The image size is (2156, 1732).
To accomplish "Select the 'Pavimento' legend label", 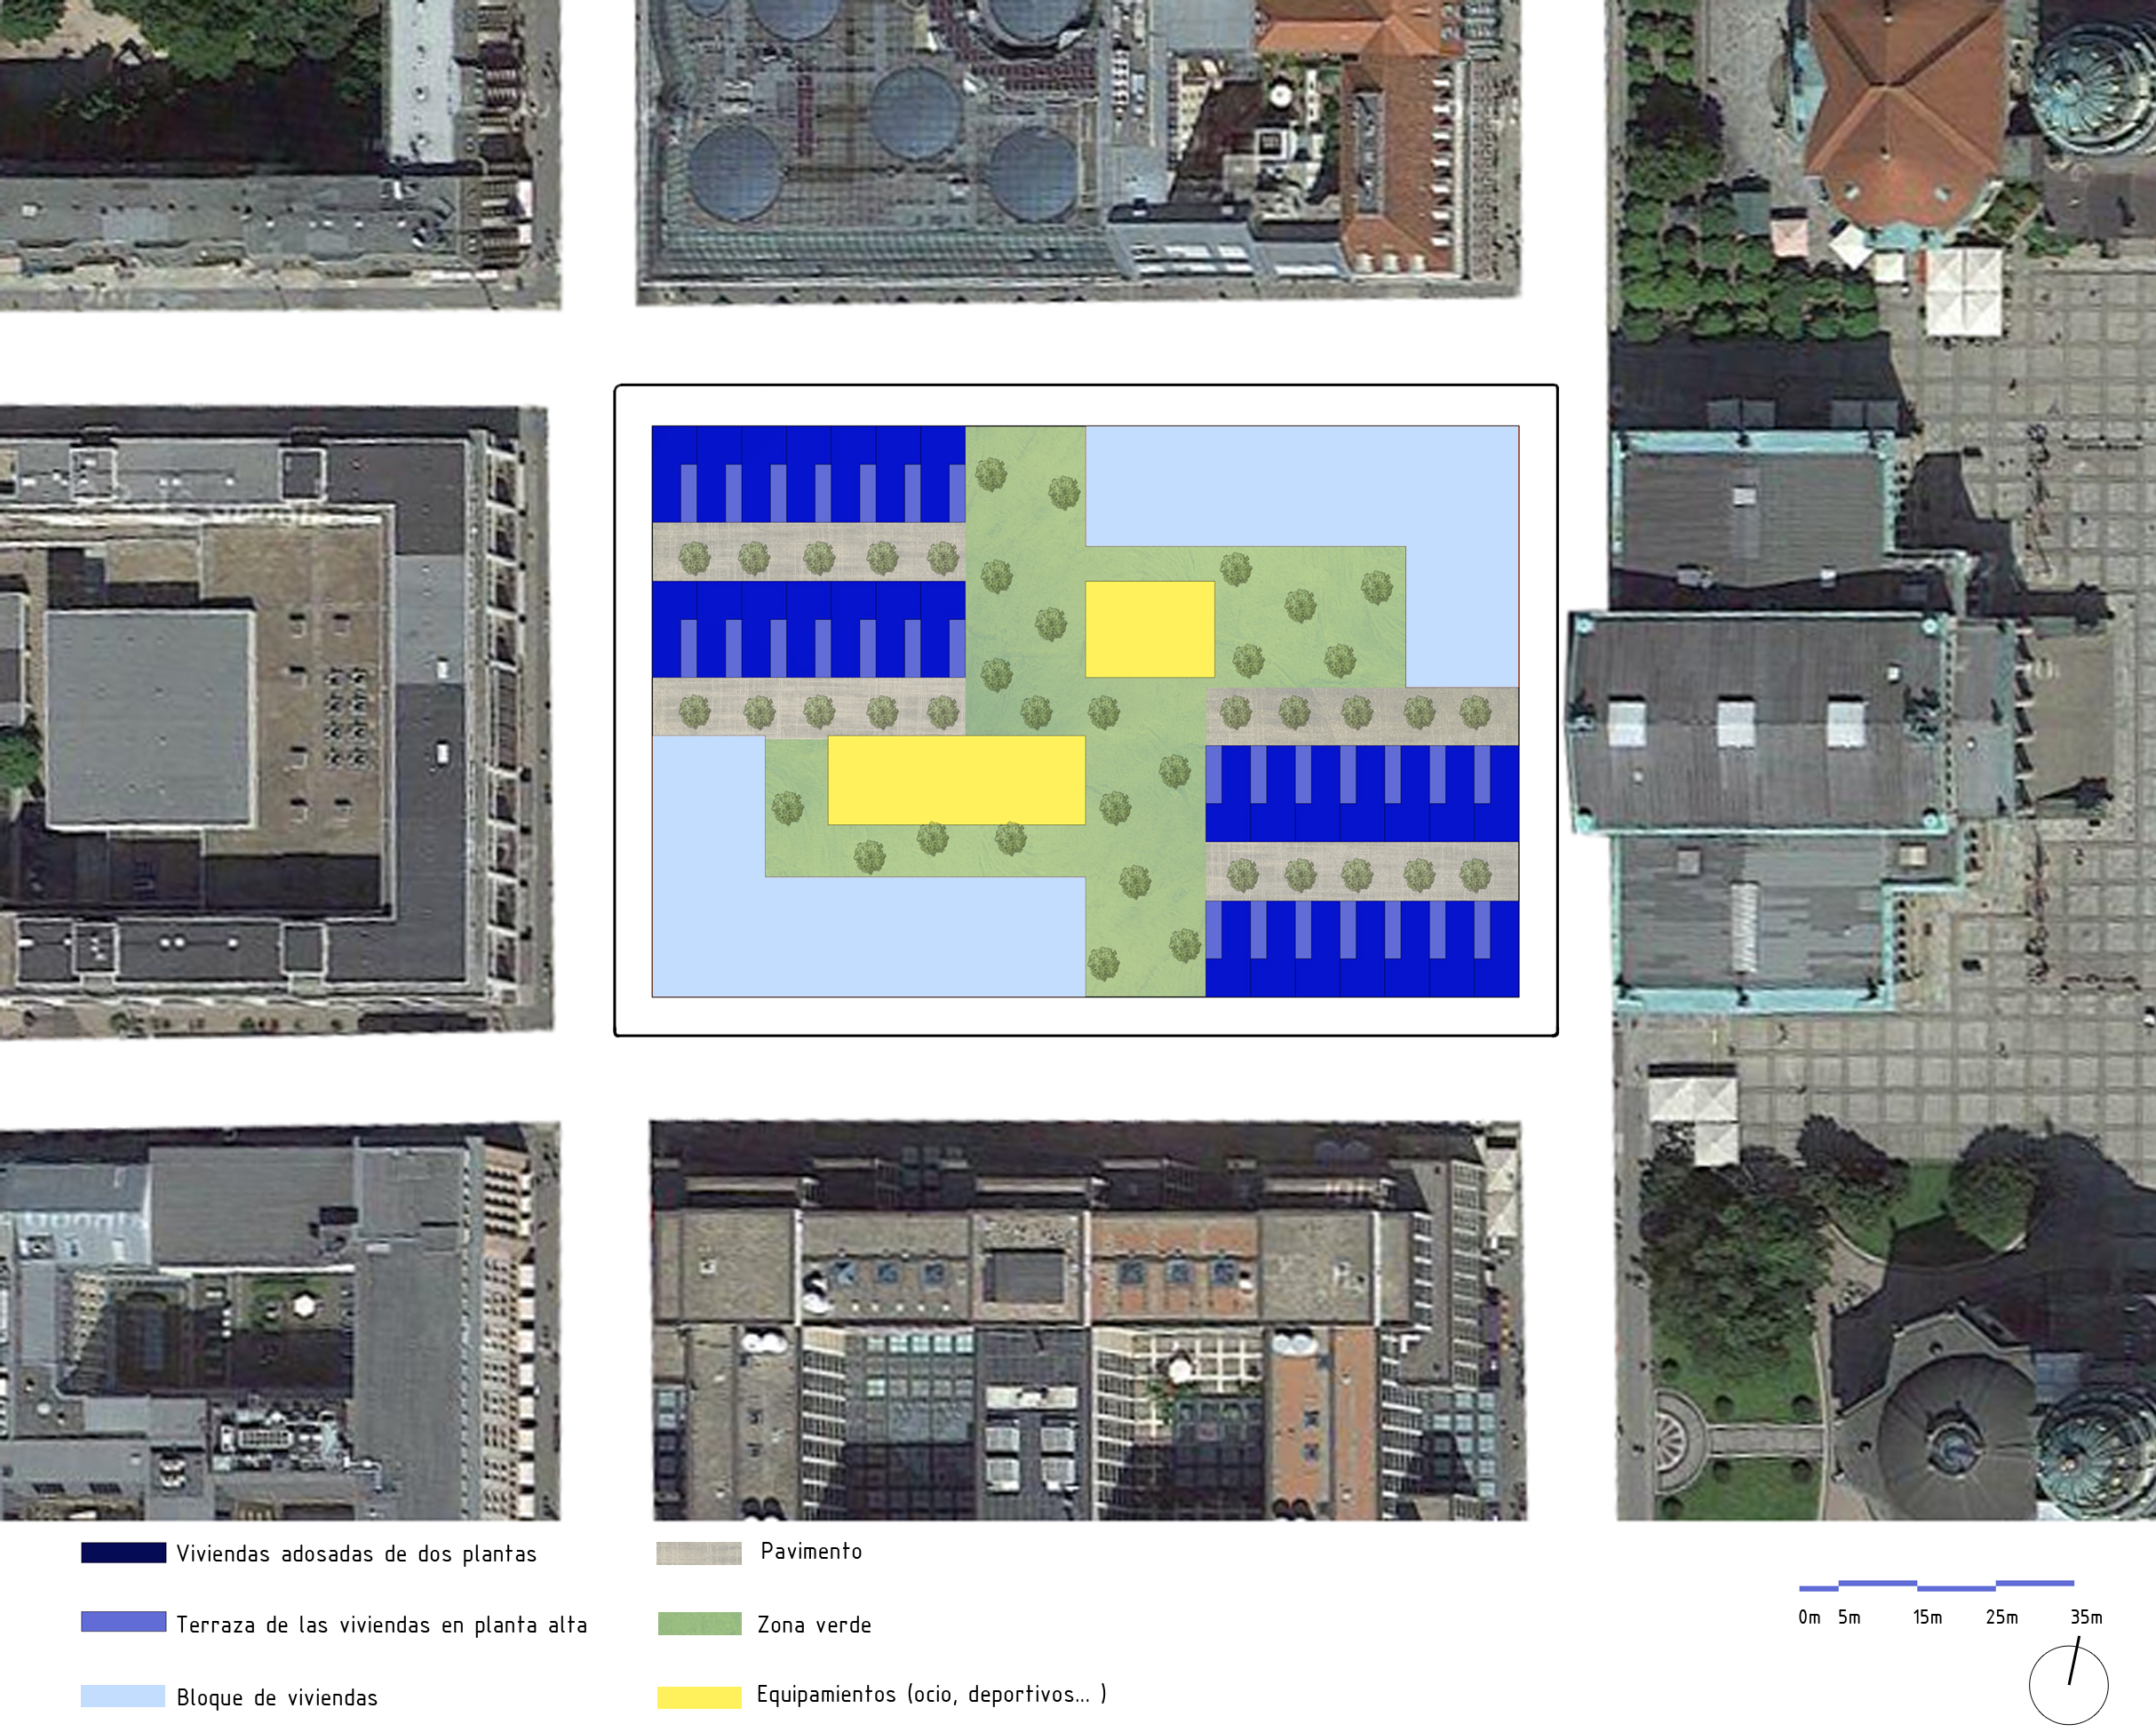I will (811, 1550).
